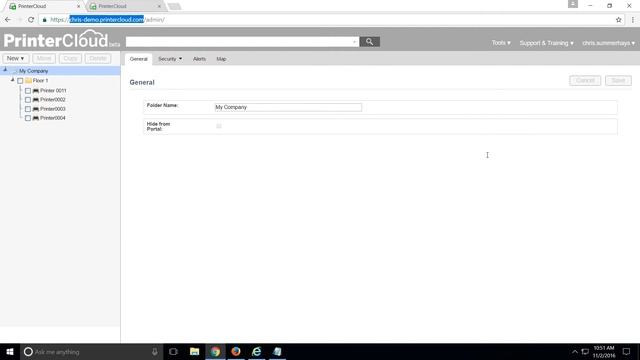The width and height of the screenshot is (640, 360).
Task: Select Printer0003 label in tree
Action: click(x=53, y=109)
